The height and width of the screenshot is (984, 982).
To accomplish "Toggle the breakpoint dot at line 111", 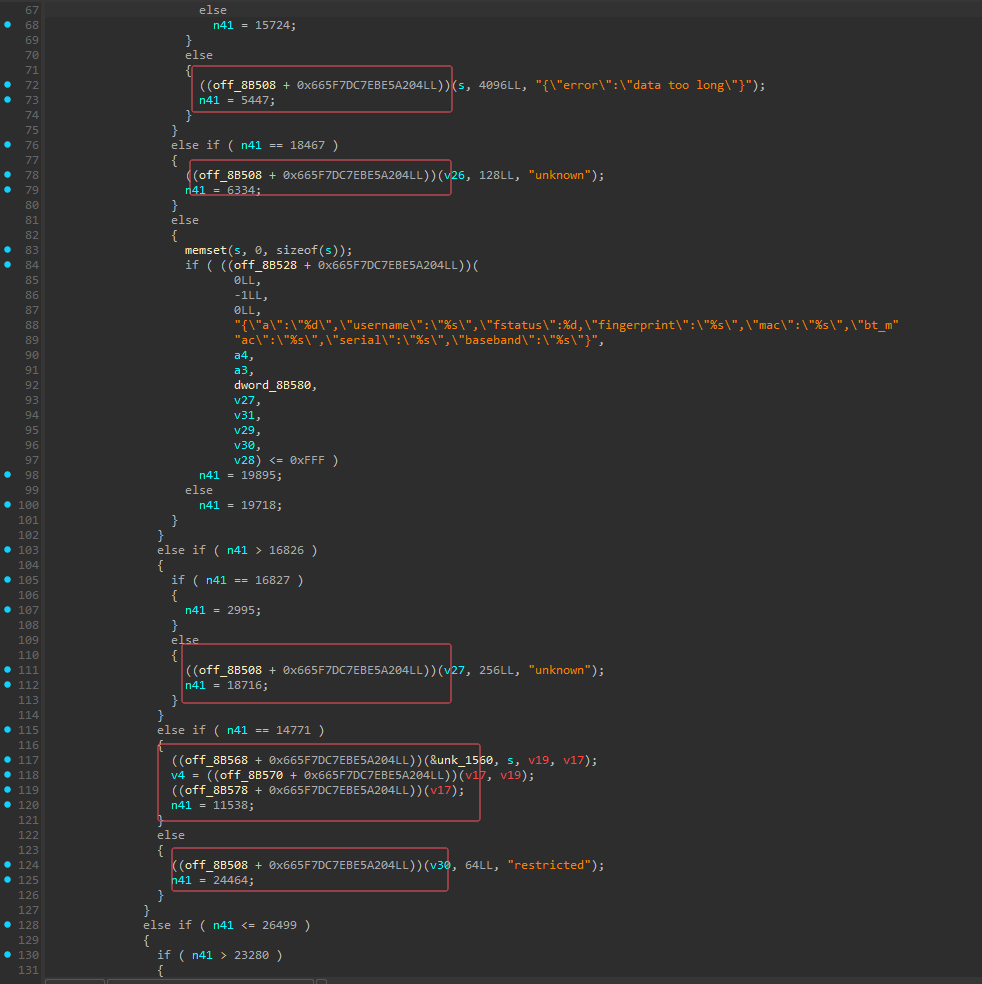I will coord(8,670).
